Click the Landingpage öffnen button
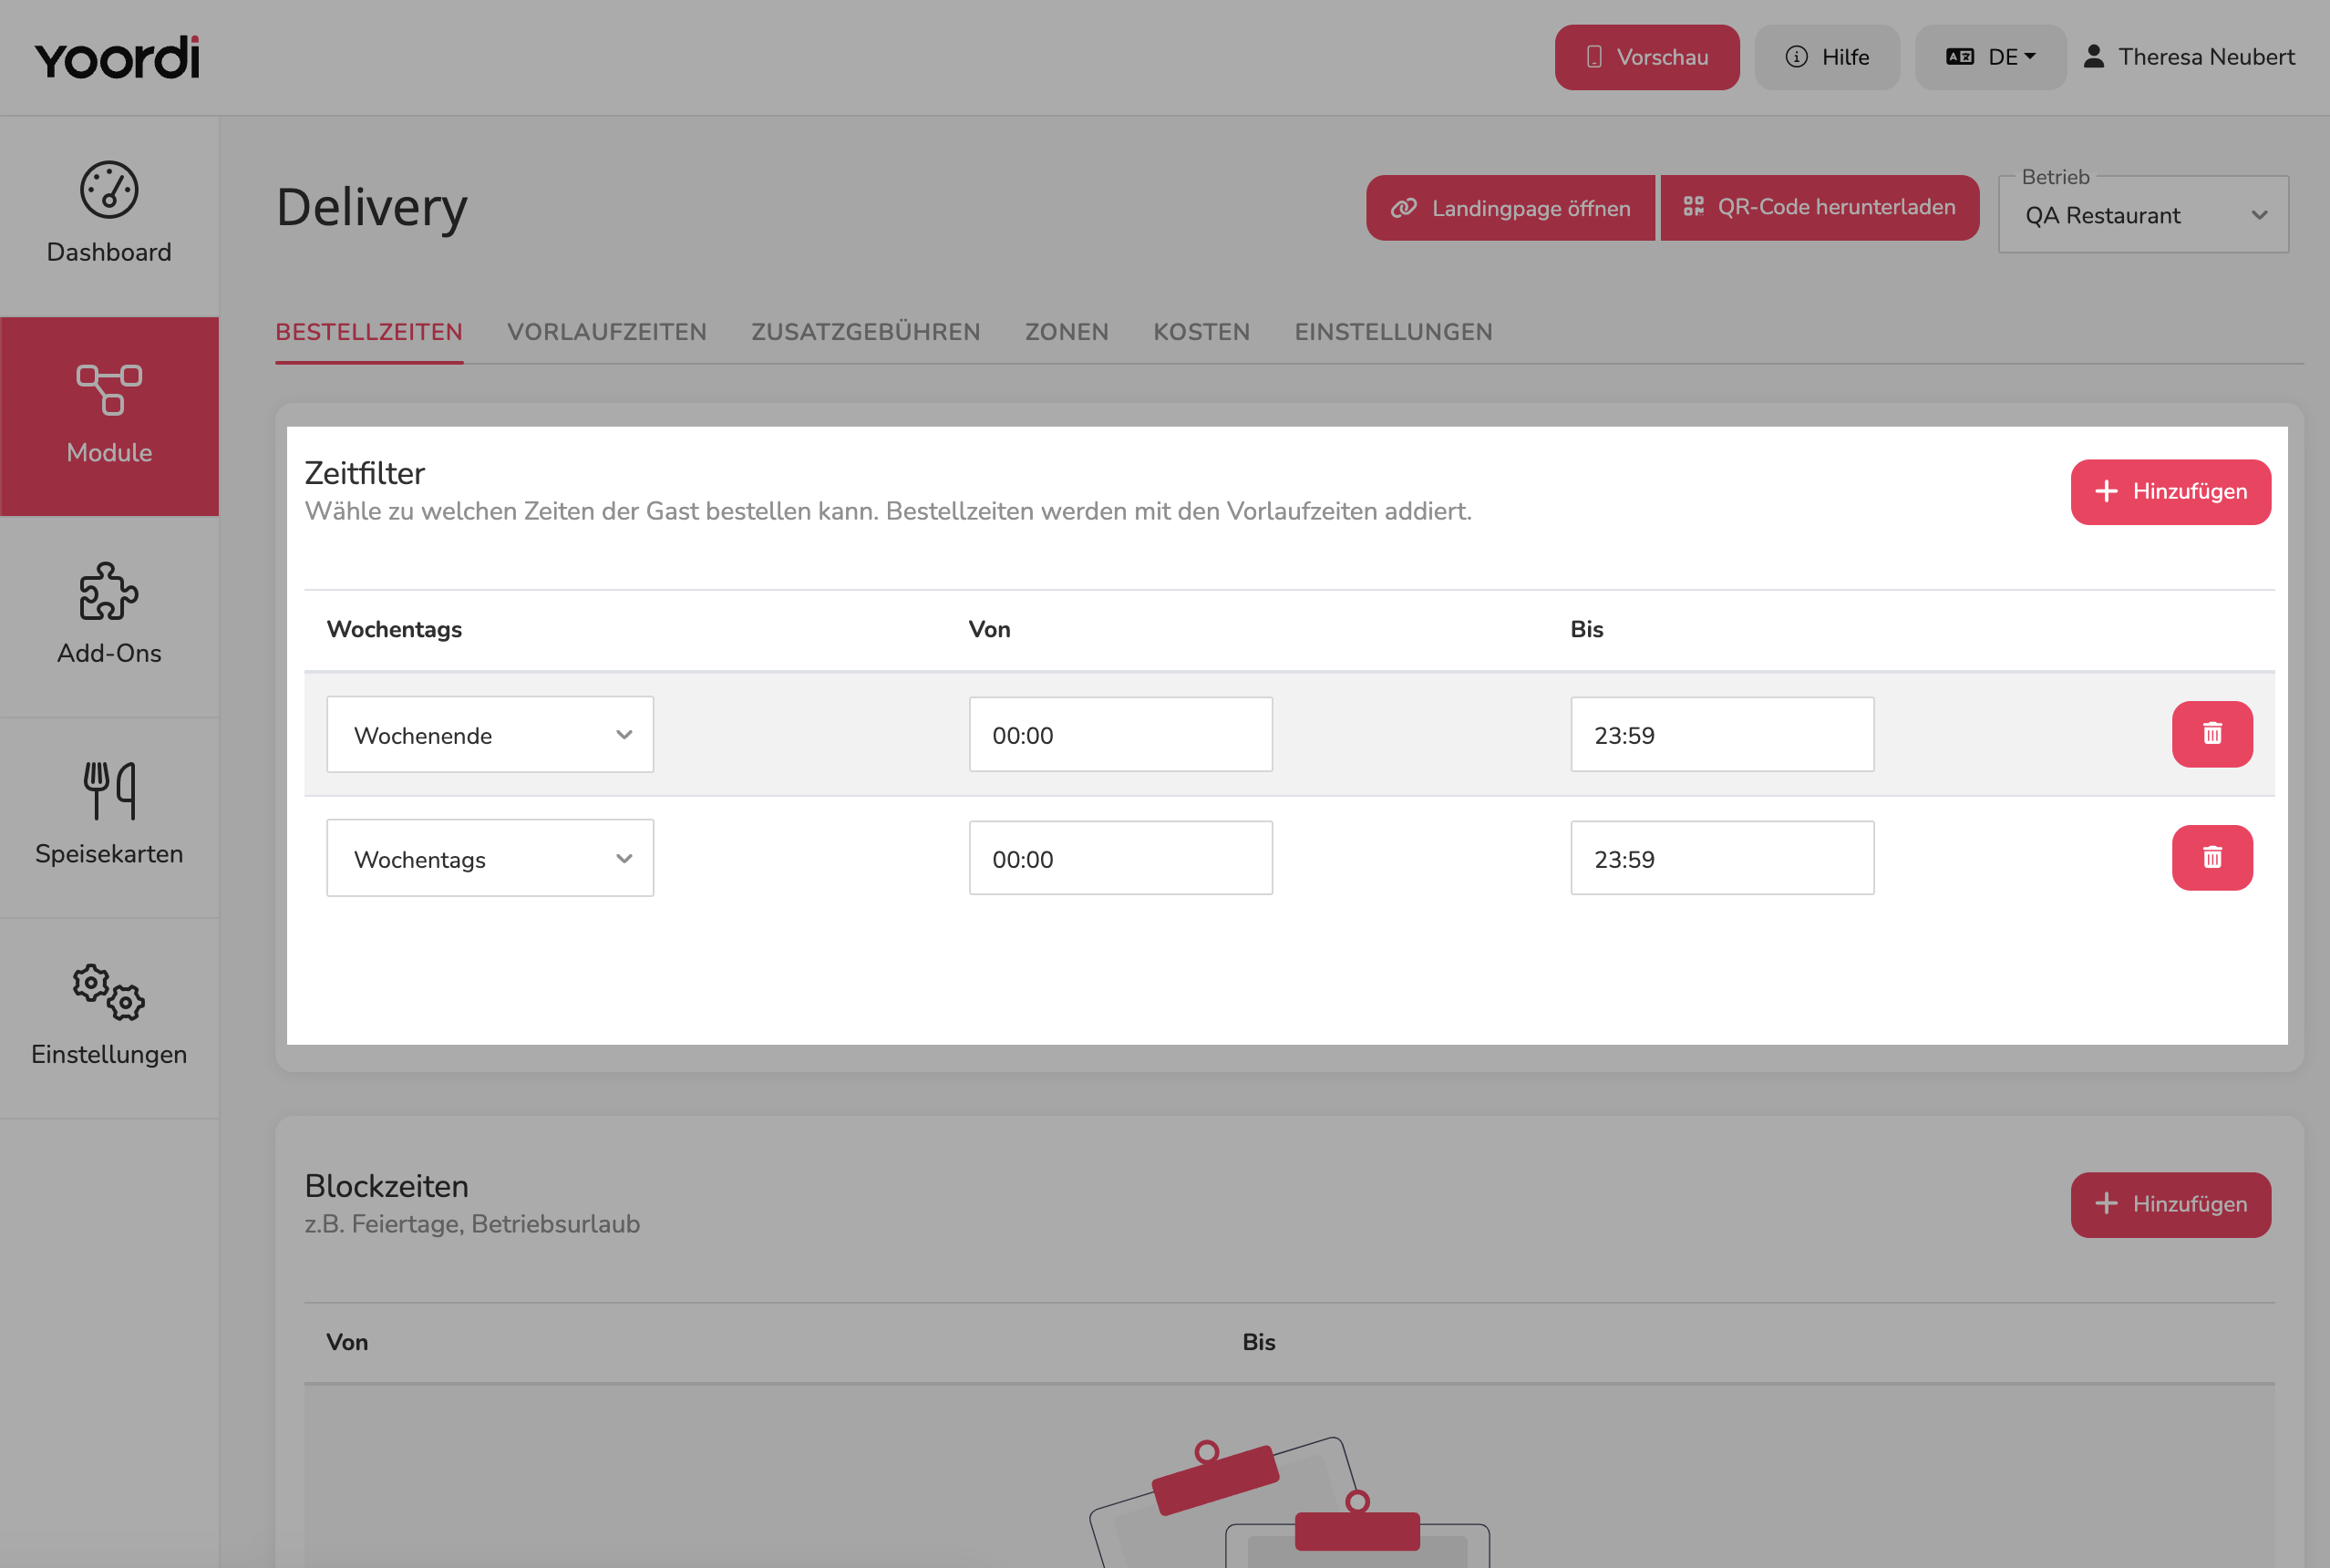Viewport: 2330px width, 1568px height. (1510, 208)
